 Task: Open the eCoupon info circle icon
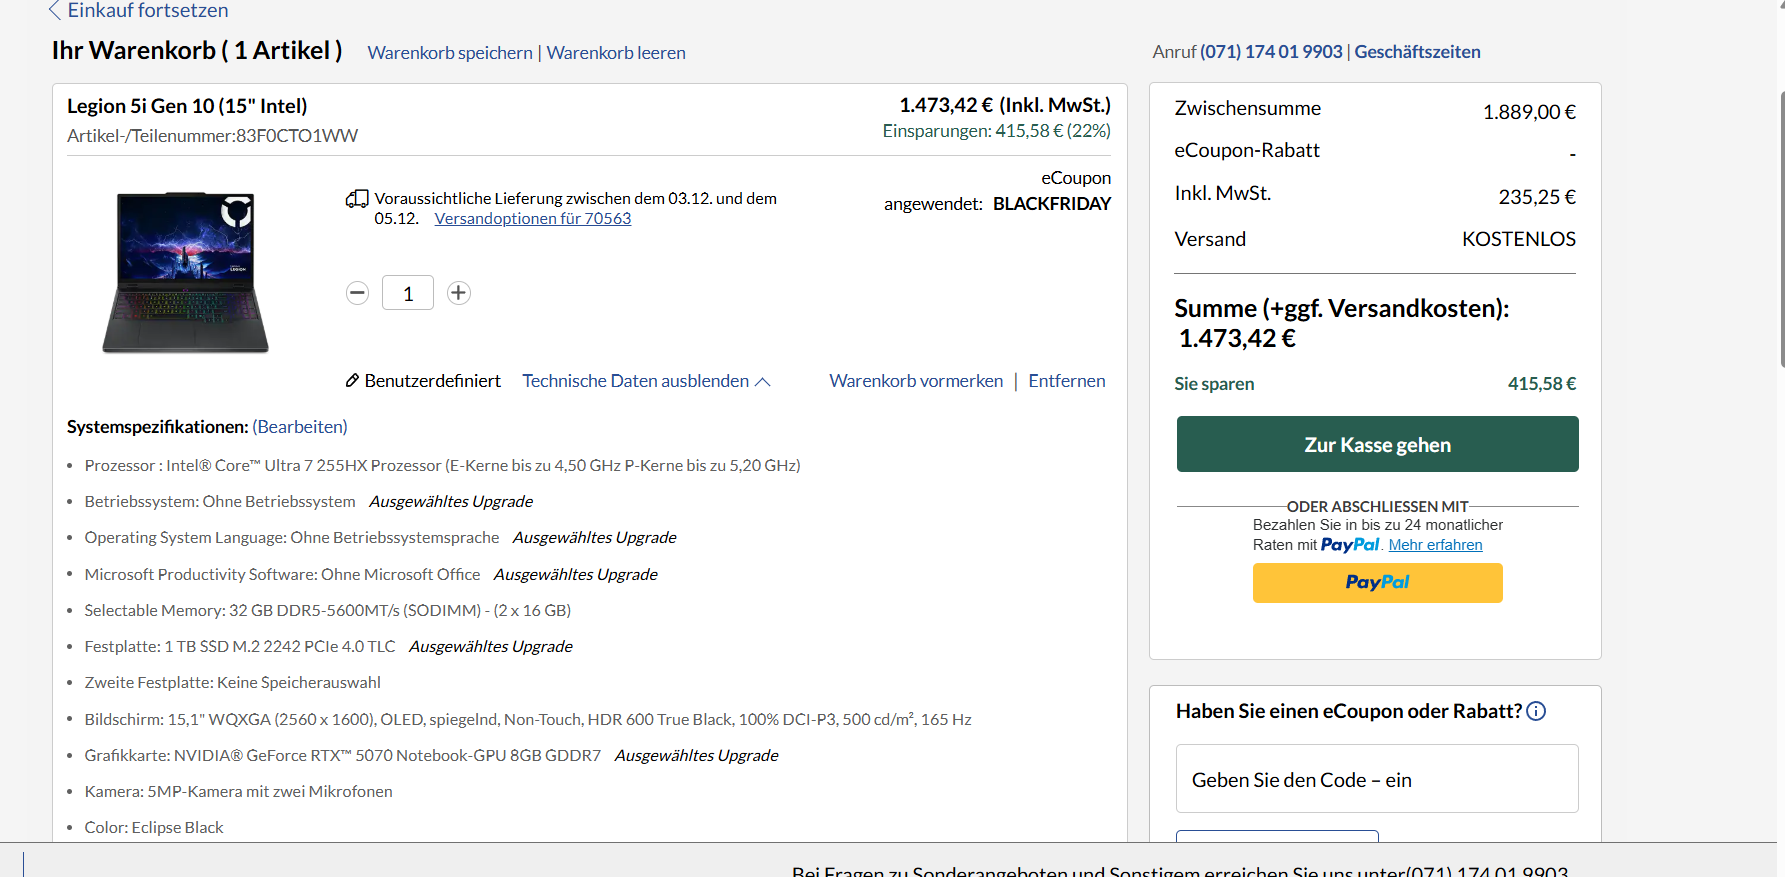click(1536, 711)
